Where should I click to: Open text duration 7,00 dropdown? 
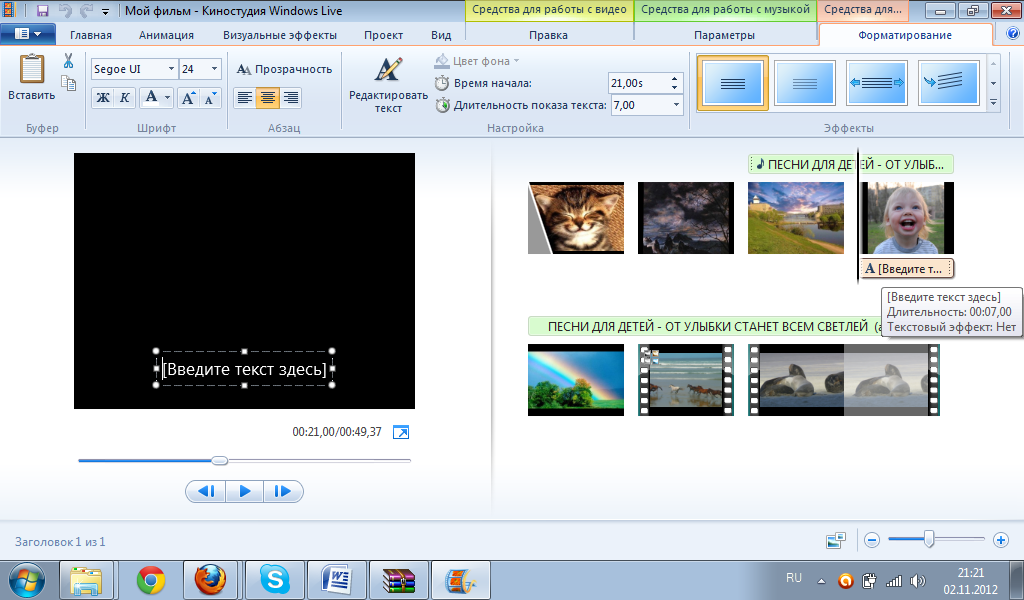pyautogui.click(x=676, y=104)
